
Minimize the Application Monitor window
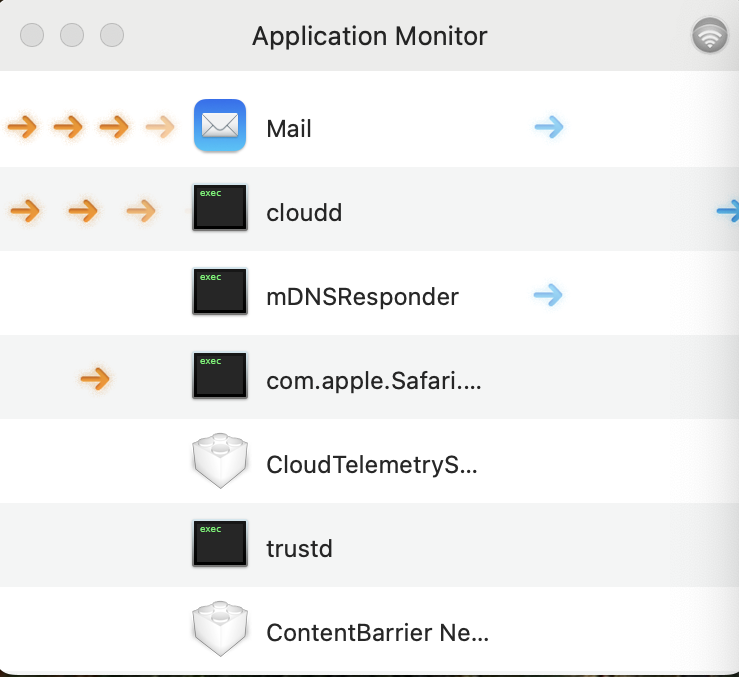pyautogui.click(x=72, y=35)
